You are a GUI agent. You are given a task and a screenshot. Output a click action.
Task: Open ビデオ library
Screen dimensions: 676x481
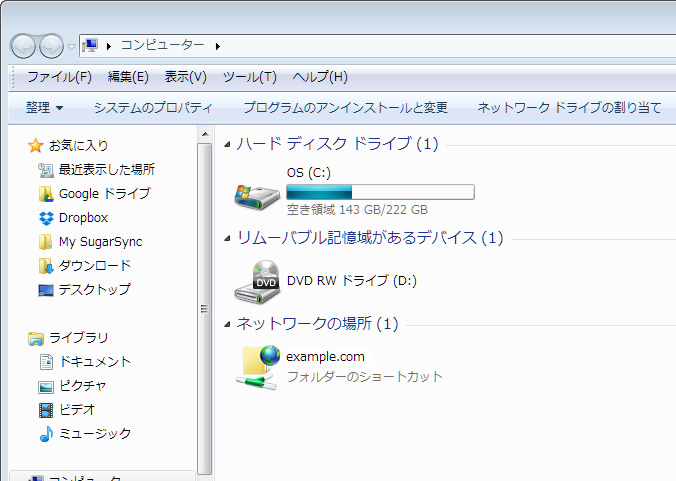pos(77,410)
